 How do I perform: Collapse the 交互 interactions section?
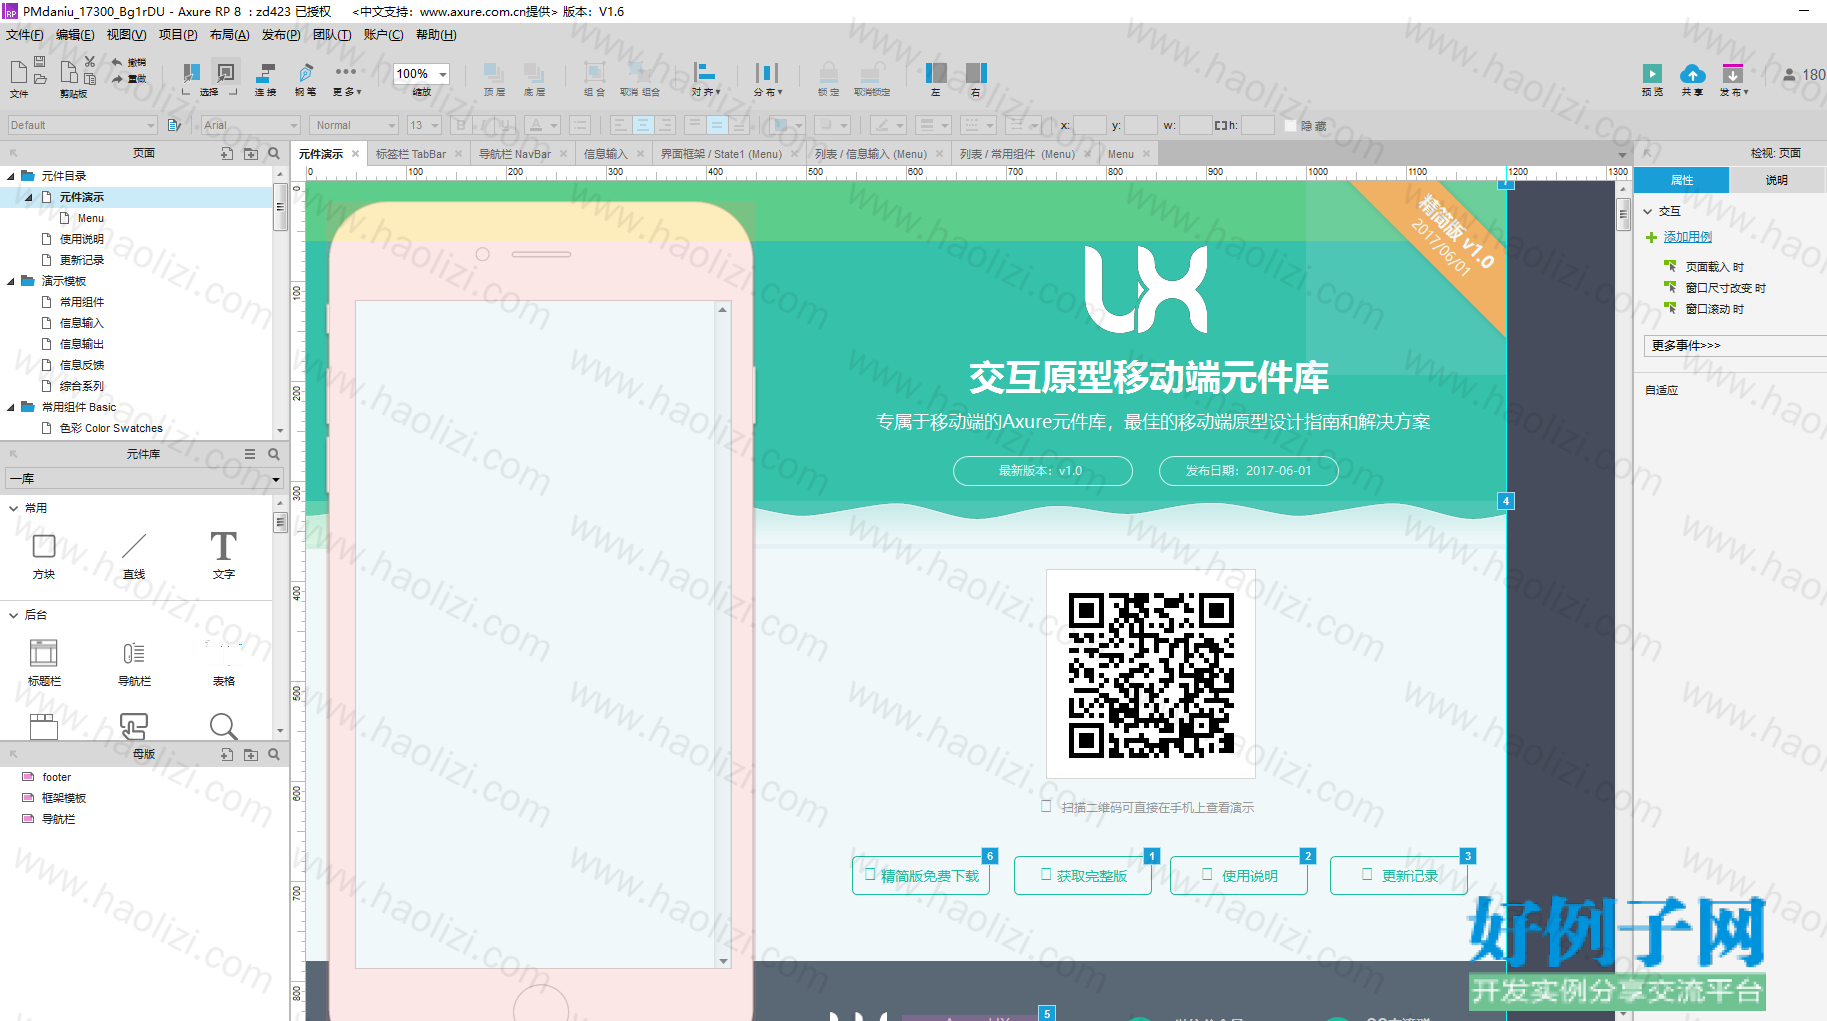click(x=1647, y=211)
